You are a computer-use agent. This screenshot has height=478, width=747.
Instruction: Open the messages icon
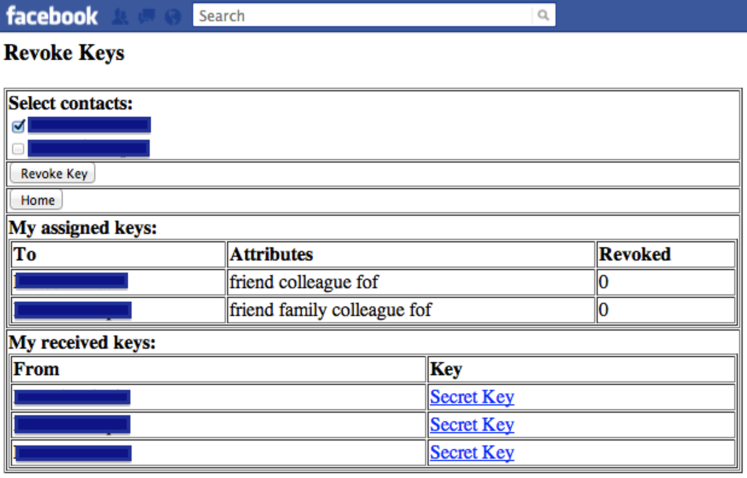coord(146,17)
